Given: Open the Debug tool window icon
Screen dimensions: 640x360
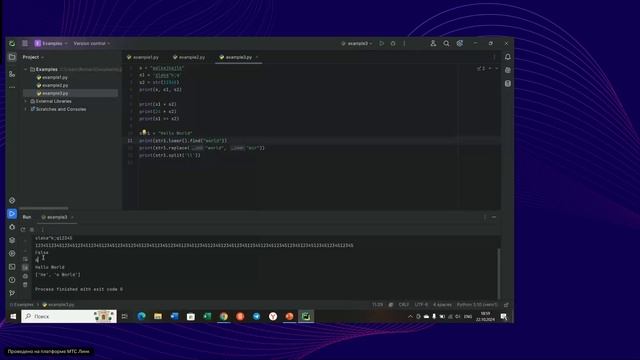Looking at the screenshot, I should 12,227.
